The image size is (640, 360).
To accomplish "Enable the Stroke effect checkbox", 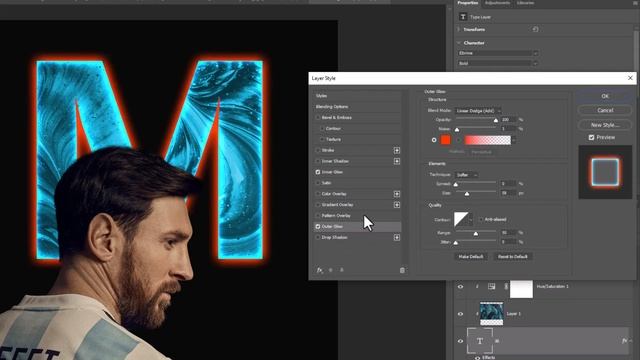I will tap(318, 151).
